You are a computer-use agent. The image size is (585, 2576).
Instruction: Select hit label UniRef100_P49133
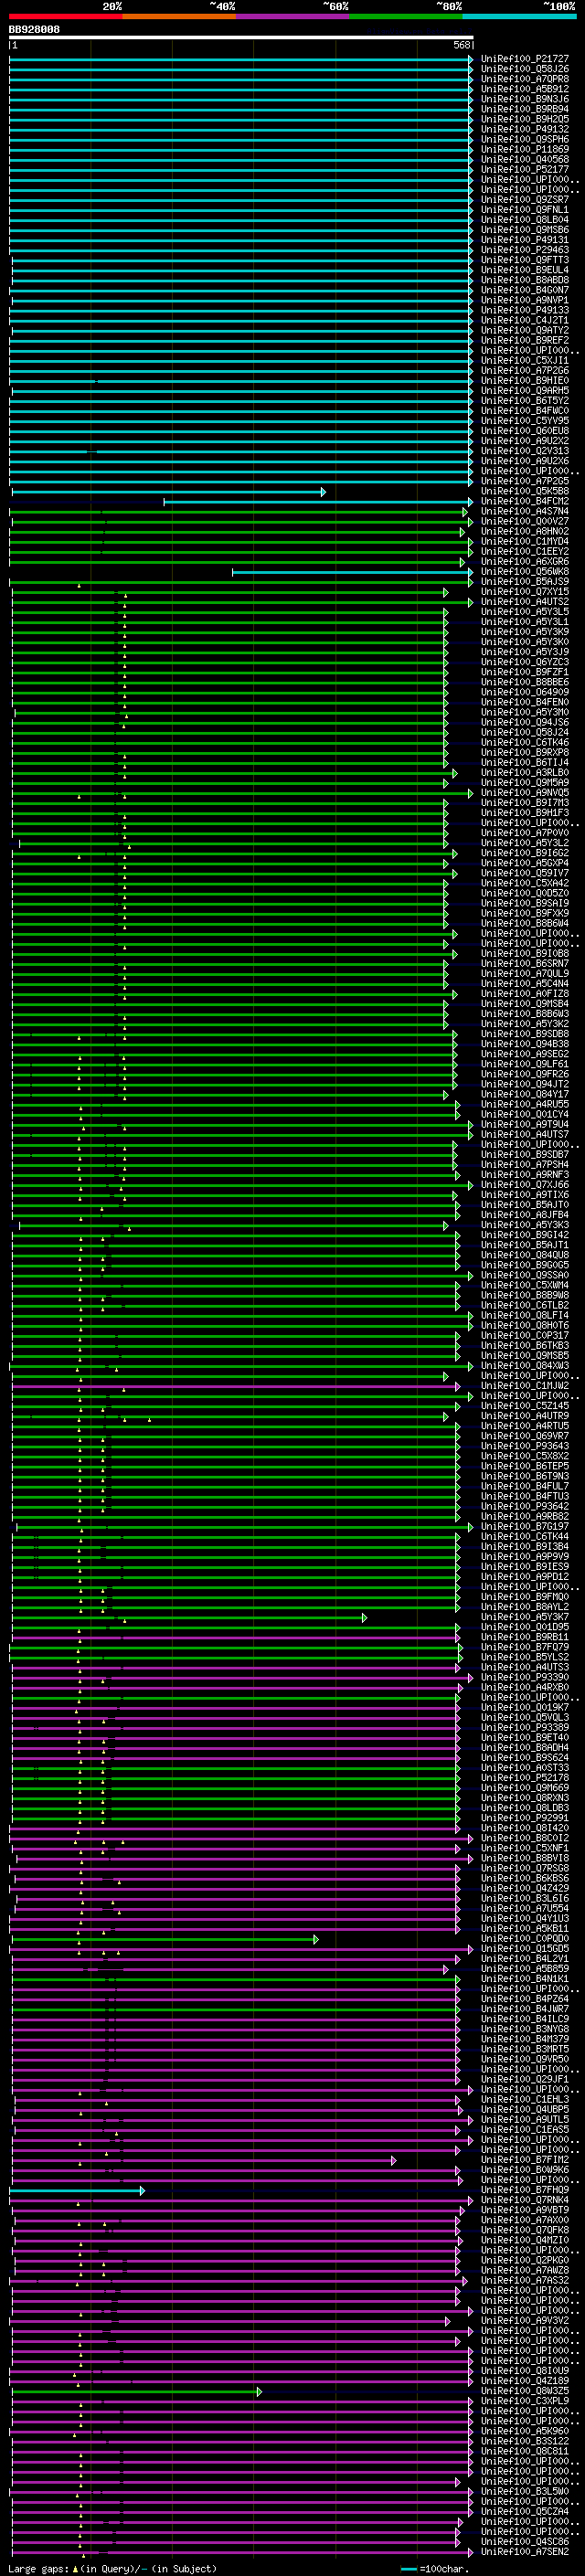click(524, 310)
